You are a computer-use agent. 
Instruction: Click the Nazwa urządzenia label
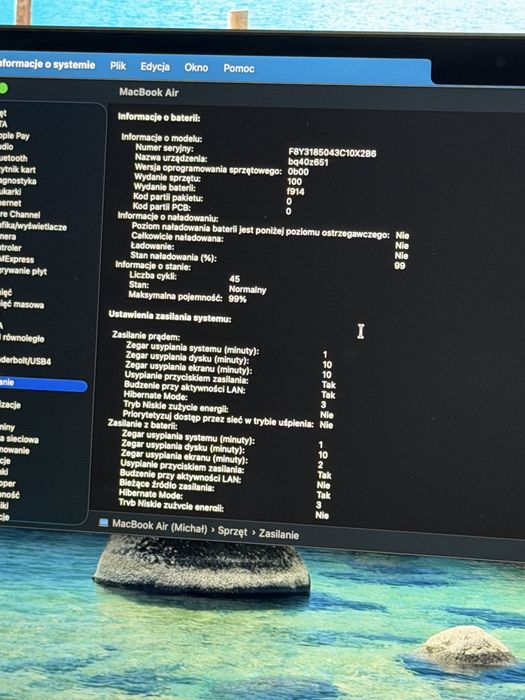171,158
